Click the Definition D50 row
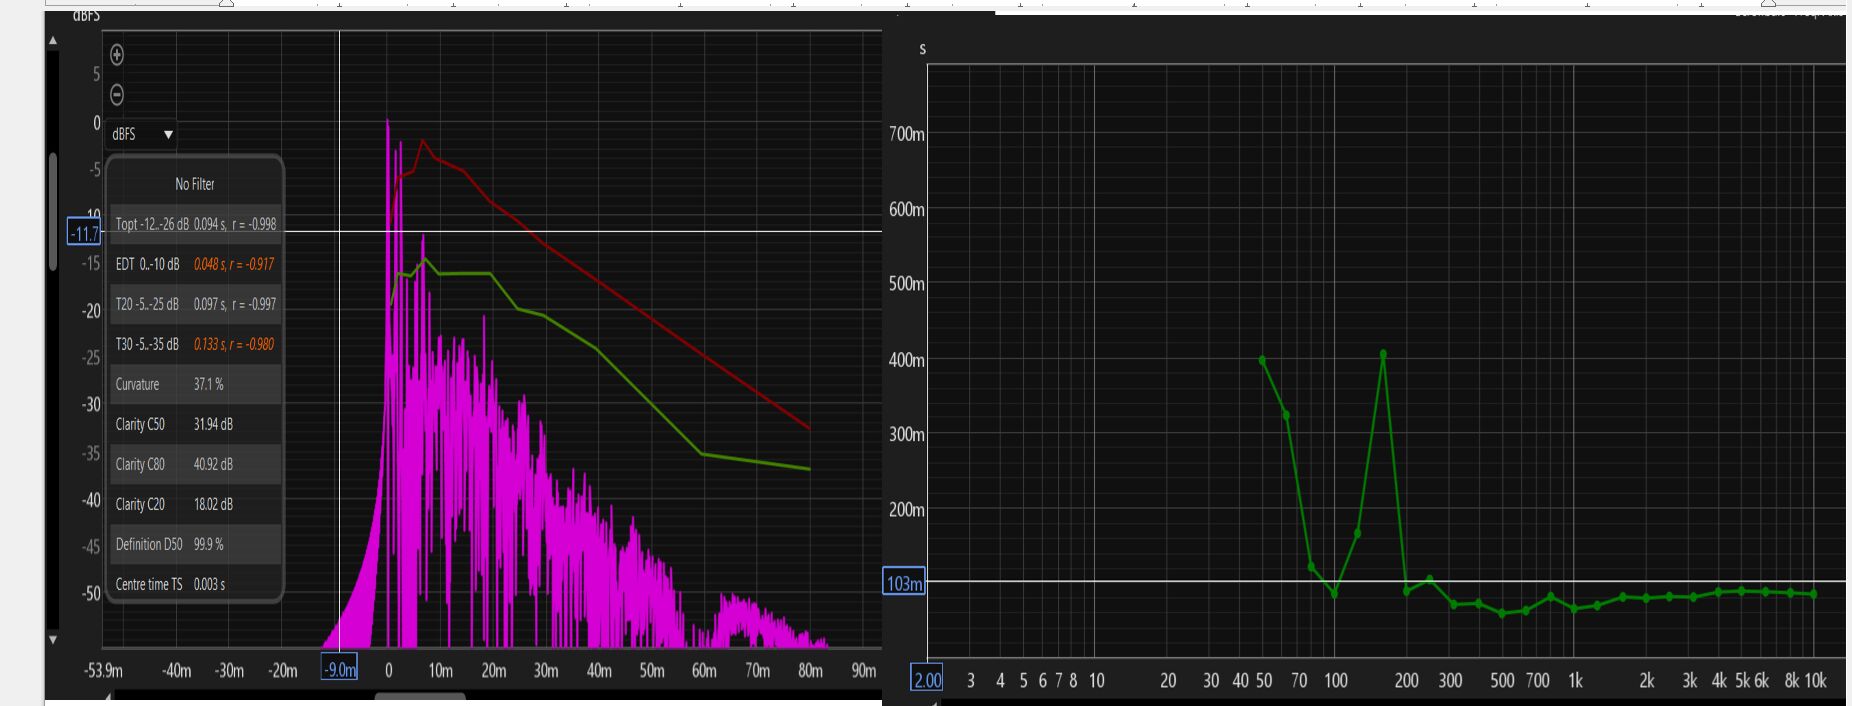This screenshot has width=1852, height=706. [195, 544]
